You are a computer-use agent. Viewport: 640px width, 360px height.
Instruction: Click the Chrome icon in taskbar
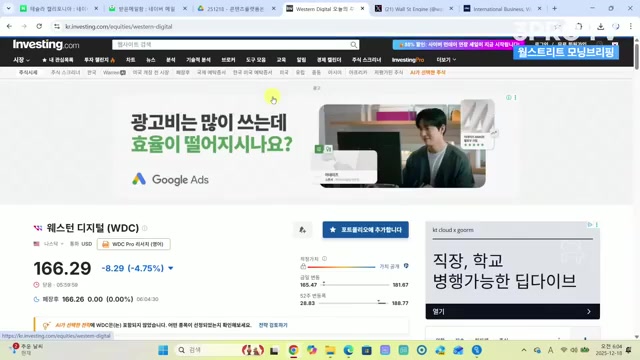[x=293, y=350]
